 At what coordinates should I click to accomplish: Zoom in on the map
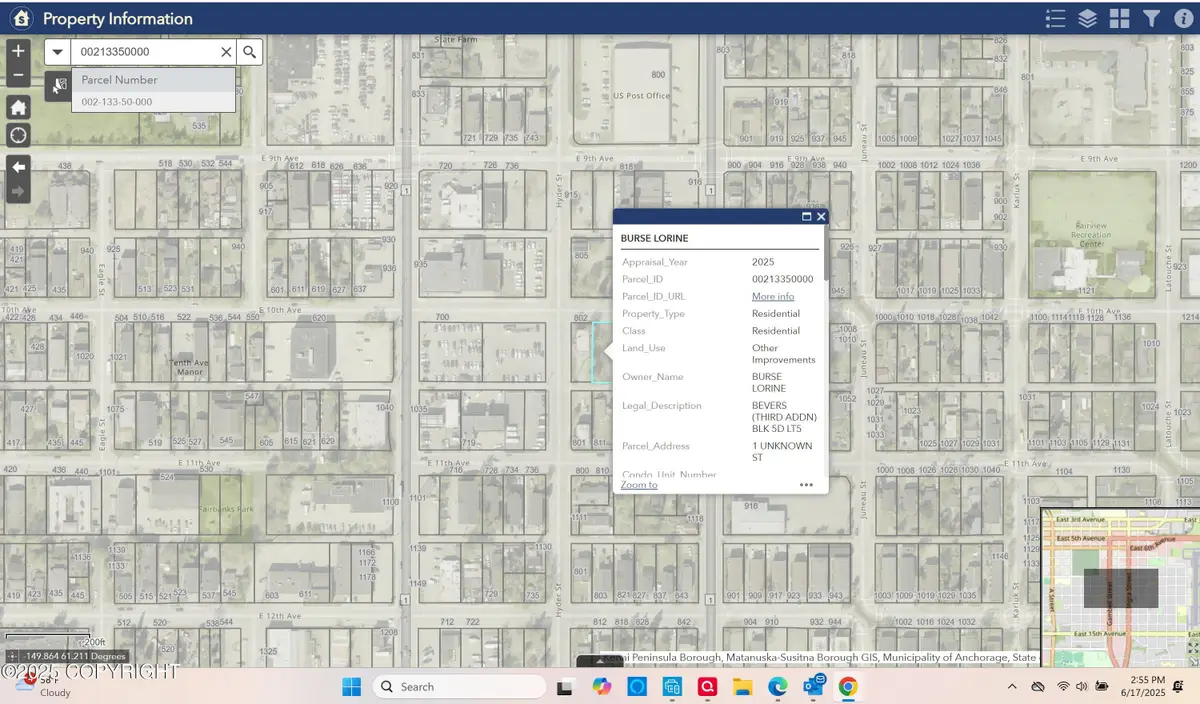coord(18,51)
